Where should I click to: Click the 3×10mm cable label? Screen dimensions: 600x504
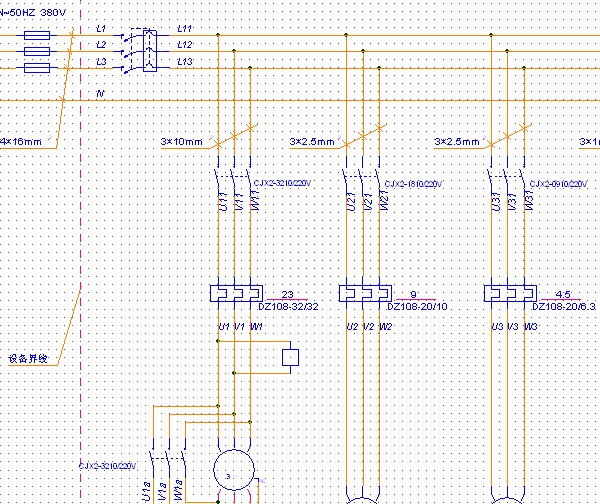pos(181,142)
